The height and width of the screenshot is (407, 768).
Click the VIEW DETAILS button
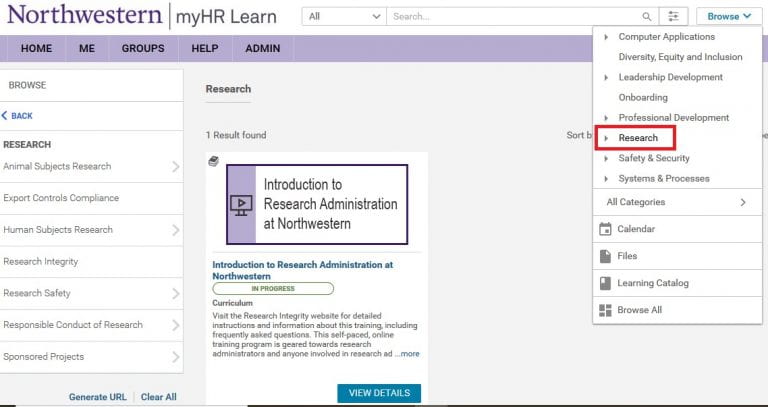click(379, 393)
